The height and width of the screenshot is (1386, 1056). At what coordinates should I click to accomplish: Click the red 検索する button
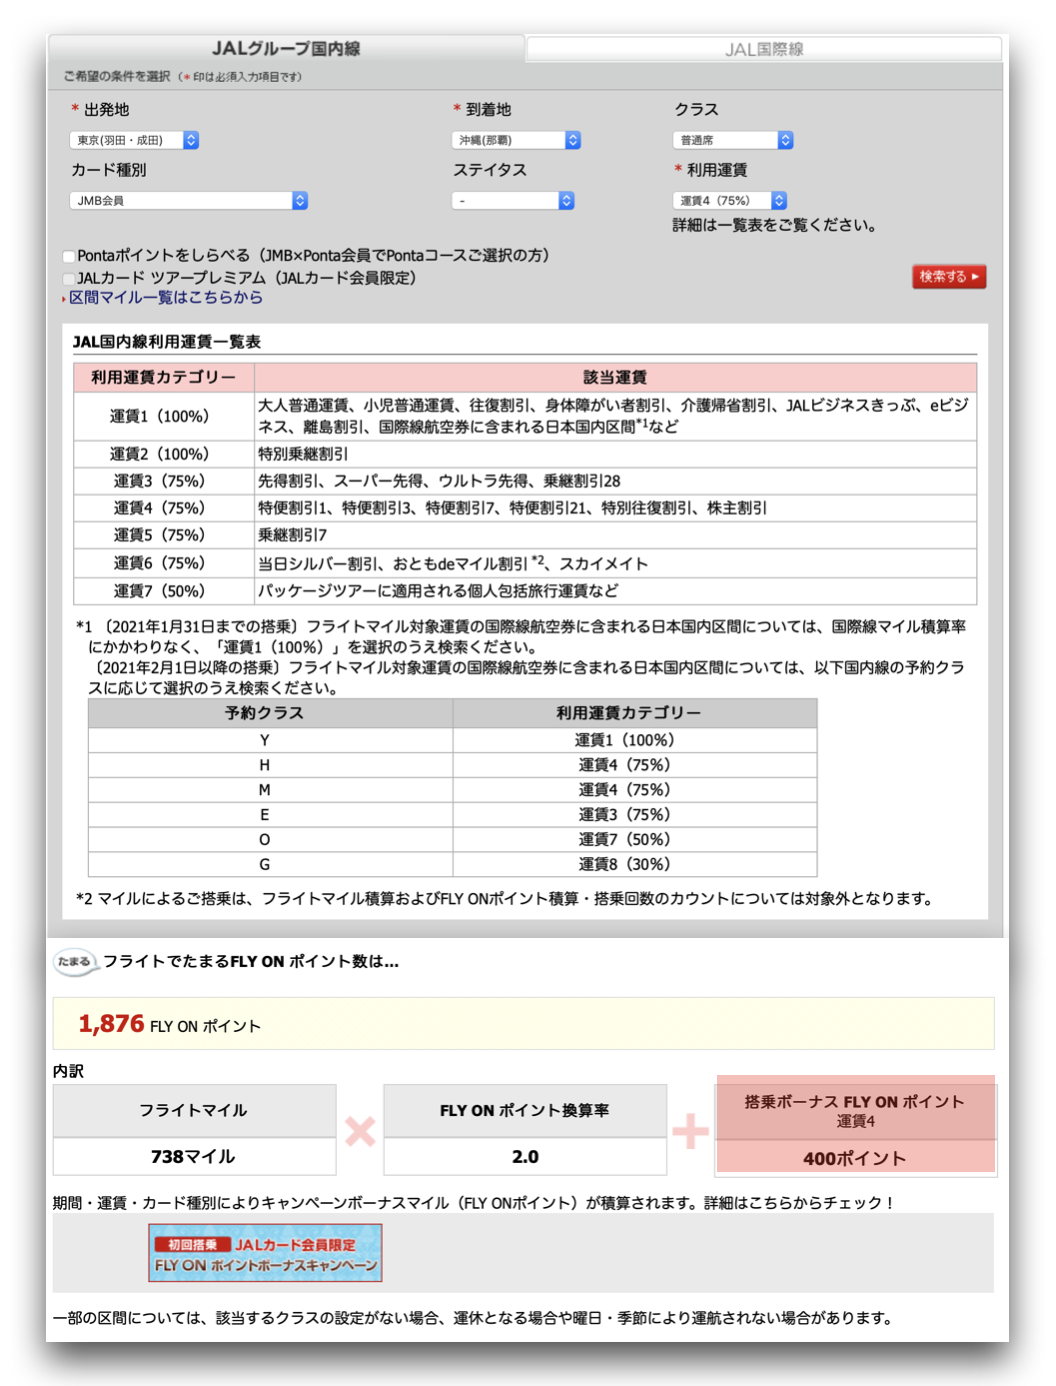pyautogui.click(x=949, y=276)
